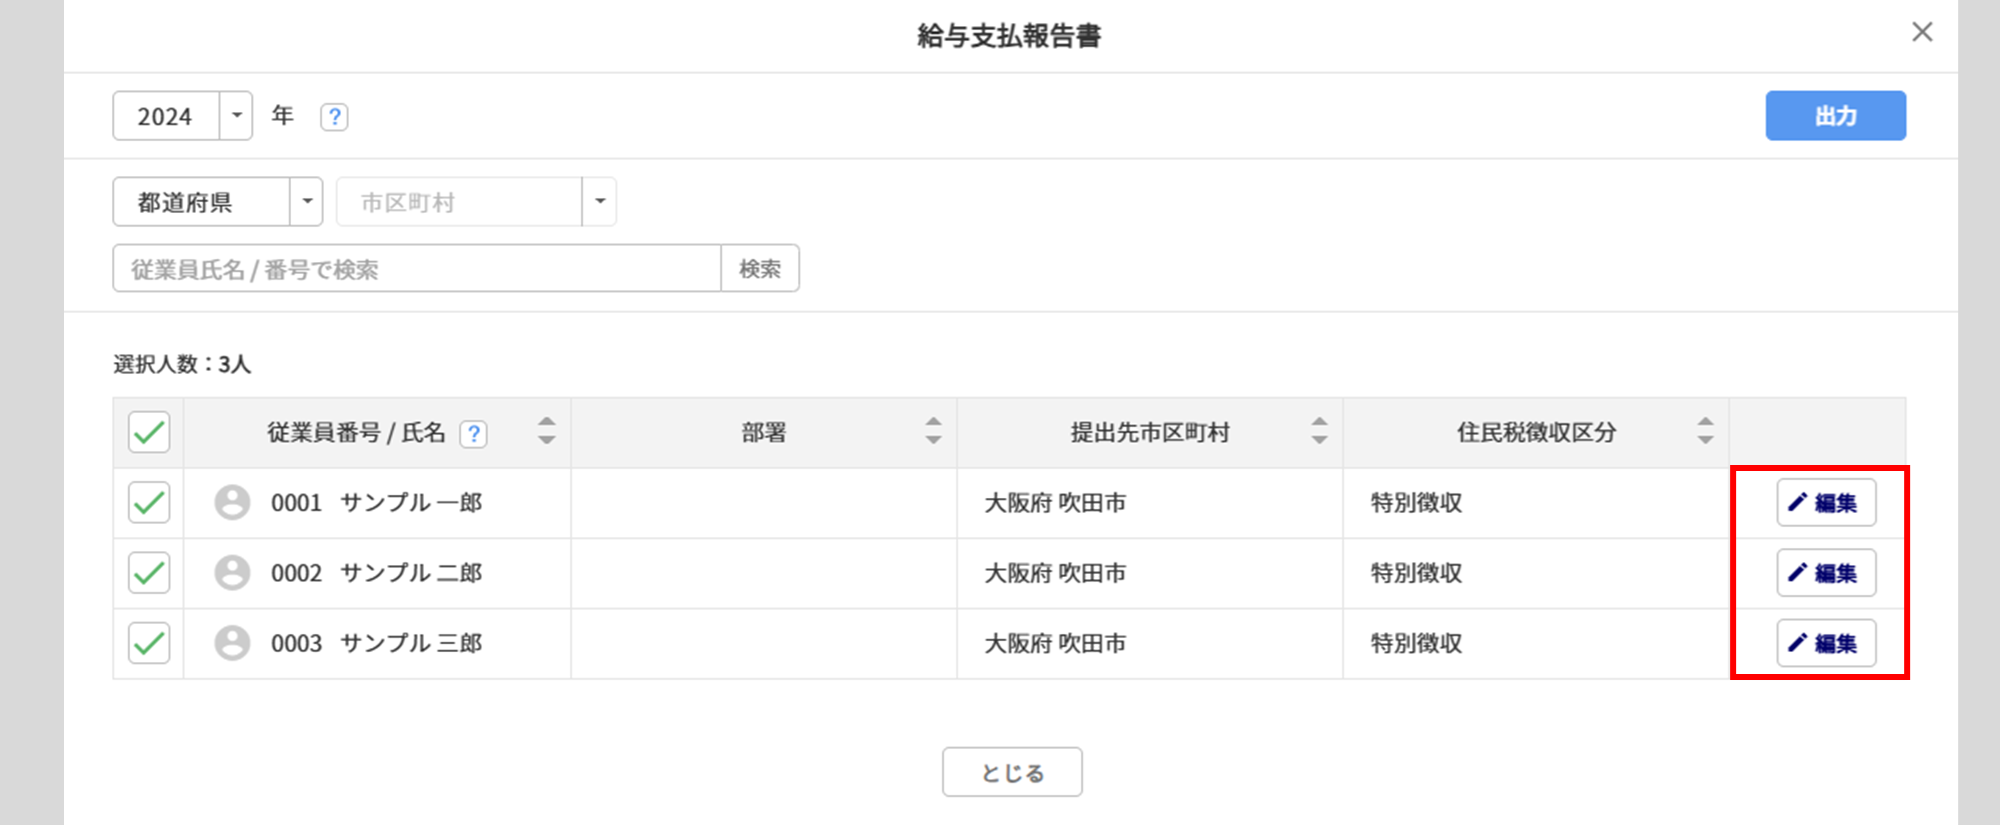Sort by 従業員番号 / 氏名 column arrows
2000x825 pixels.
tap(546, 431)
